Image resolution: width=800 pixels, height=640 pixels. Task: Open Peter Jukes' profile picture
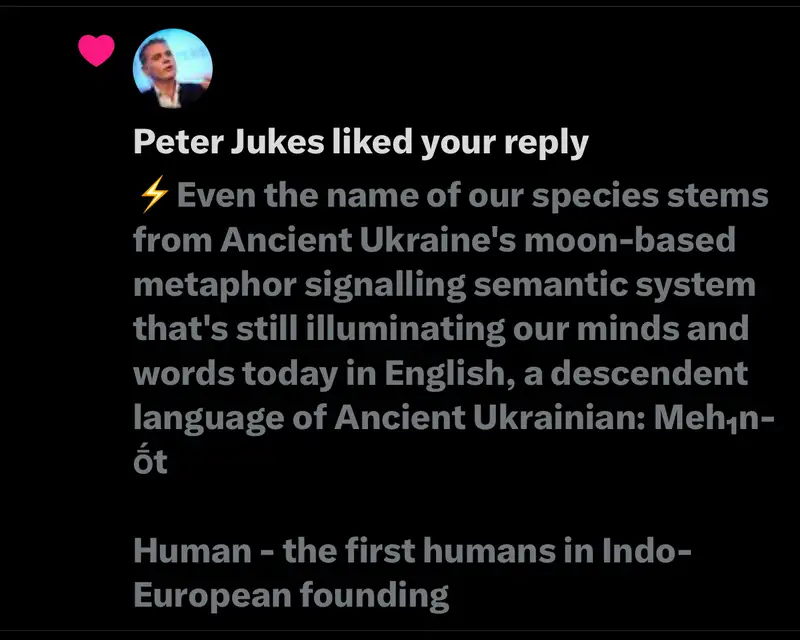click(x=172, y=69)
